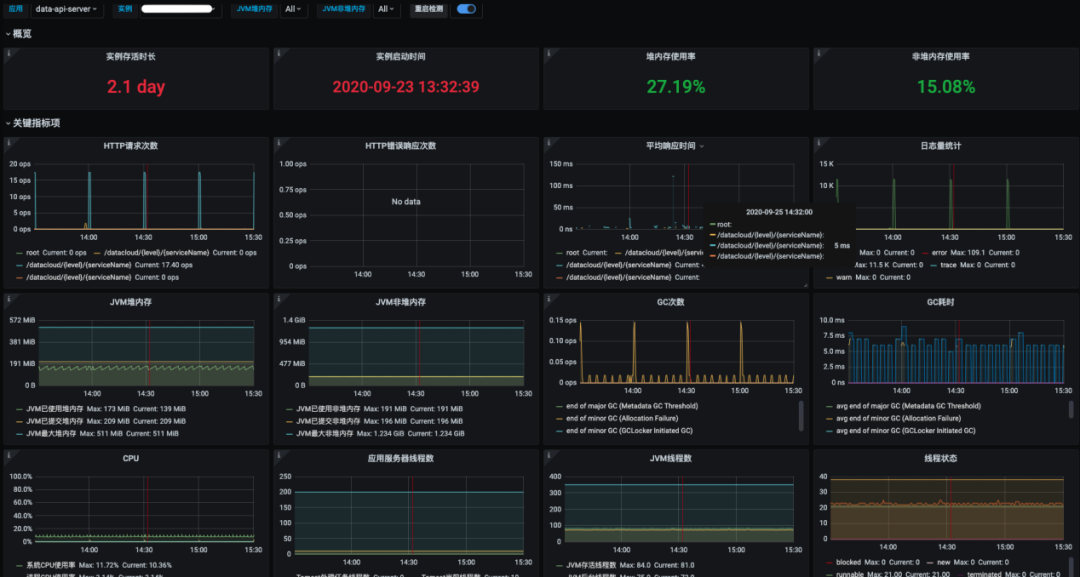Image resolution: width=1080 pixels, height=577 pixels.
Task: Click info icon on 堆内存使用率 panel
Action: [x=548, y=53]
